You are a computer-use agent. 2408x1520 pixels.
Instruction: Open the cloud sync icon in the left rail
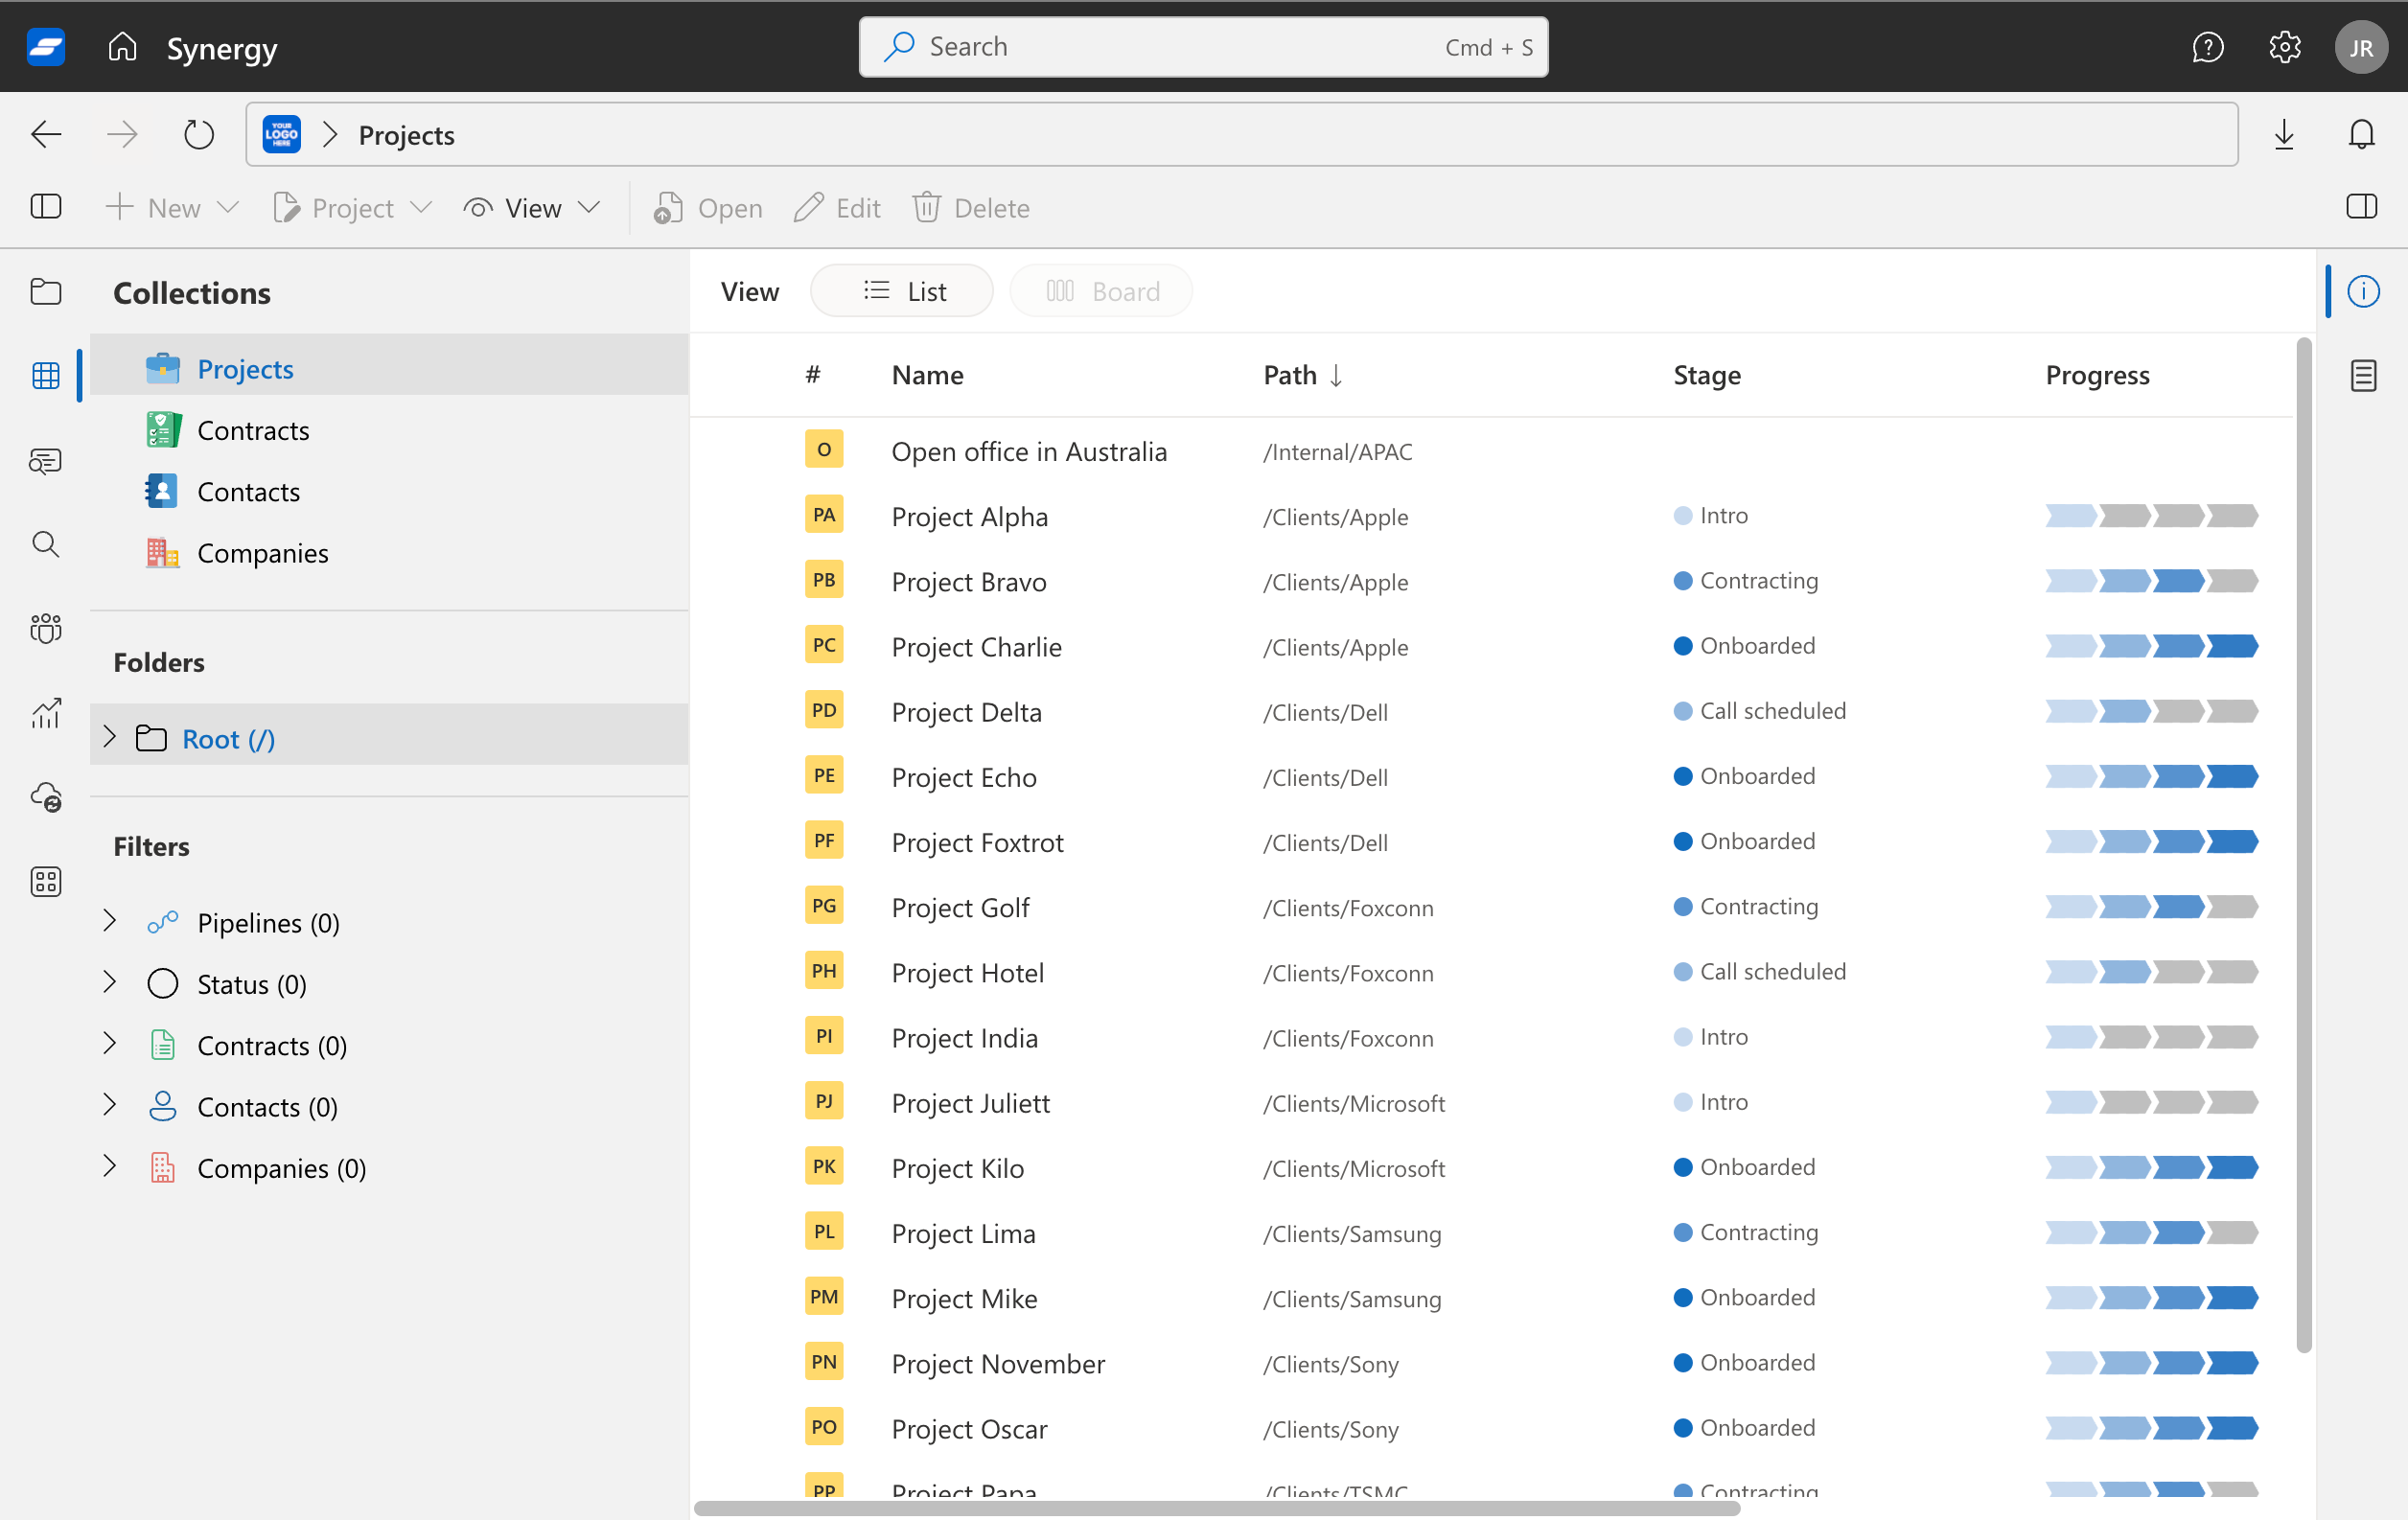click(x=46, y=798)
